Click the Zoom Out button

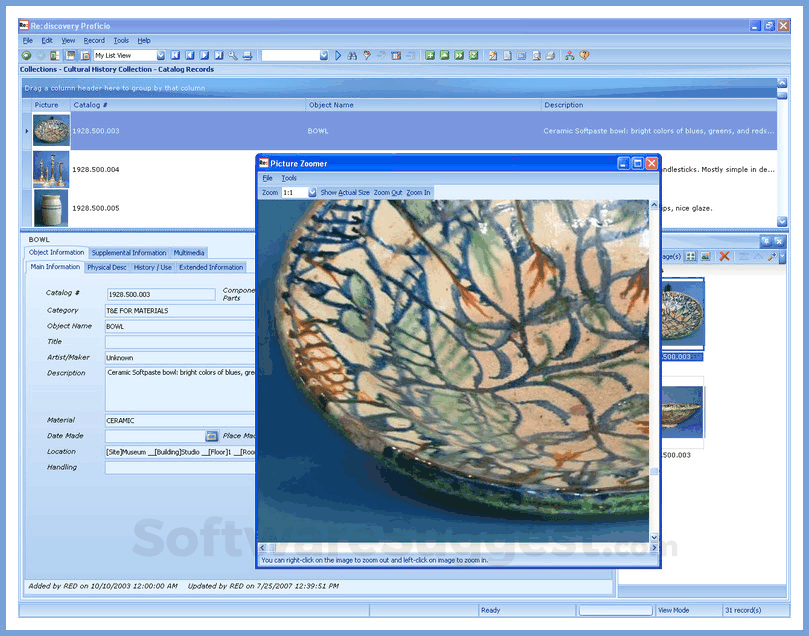coord(388,192)
